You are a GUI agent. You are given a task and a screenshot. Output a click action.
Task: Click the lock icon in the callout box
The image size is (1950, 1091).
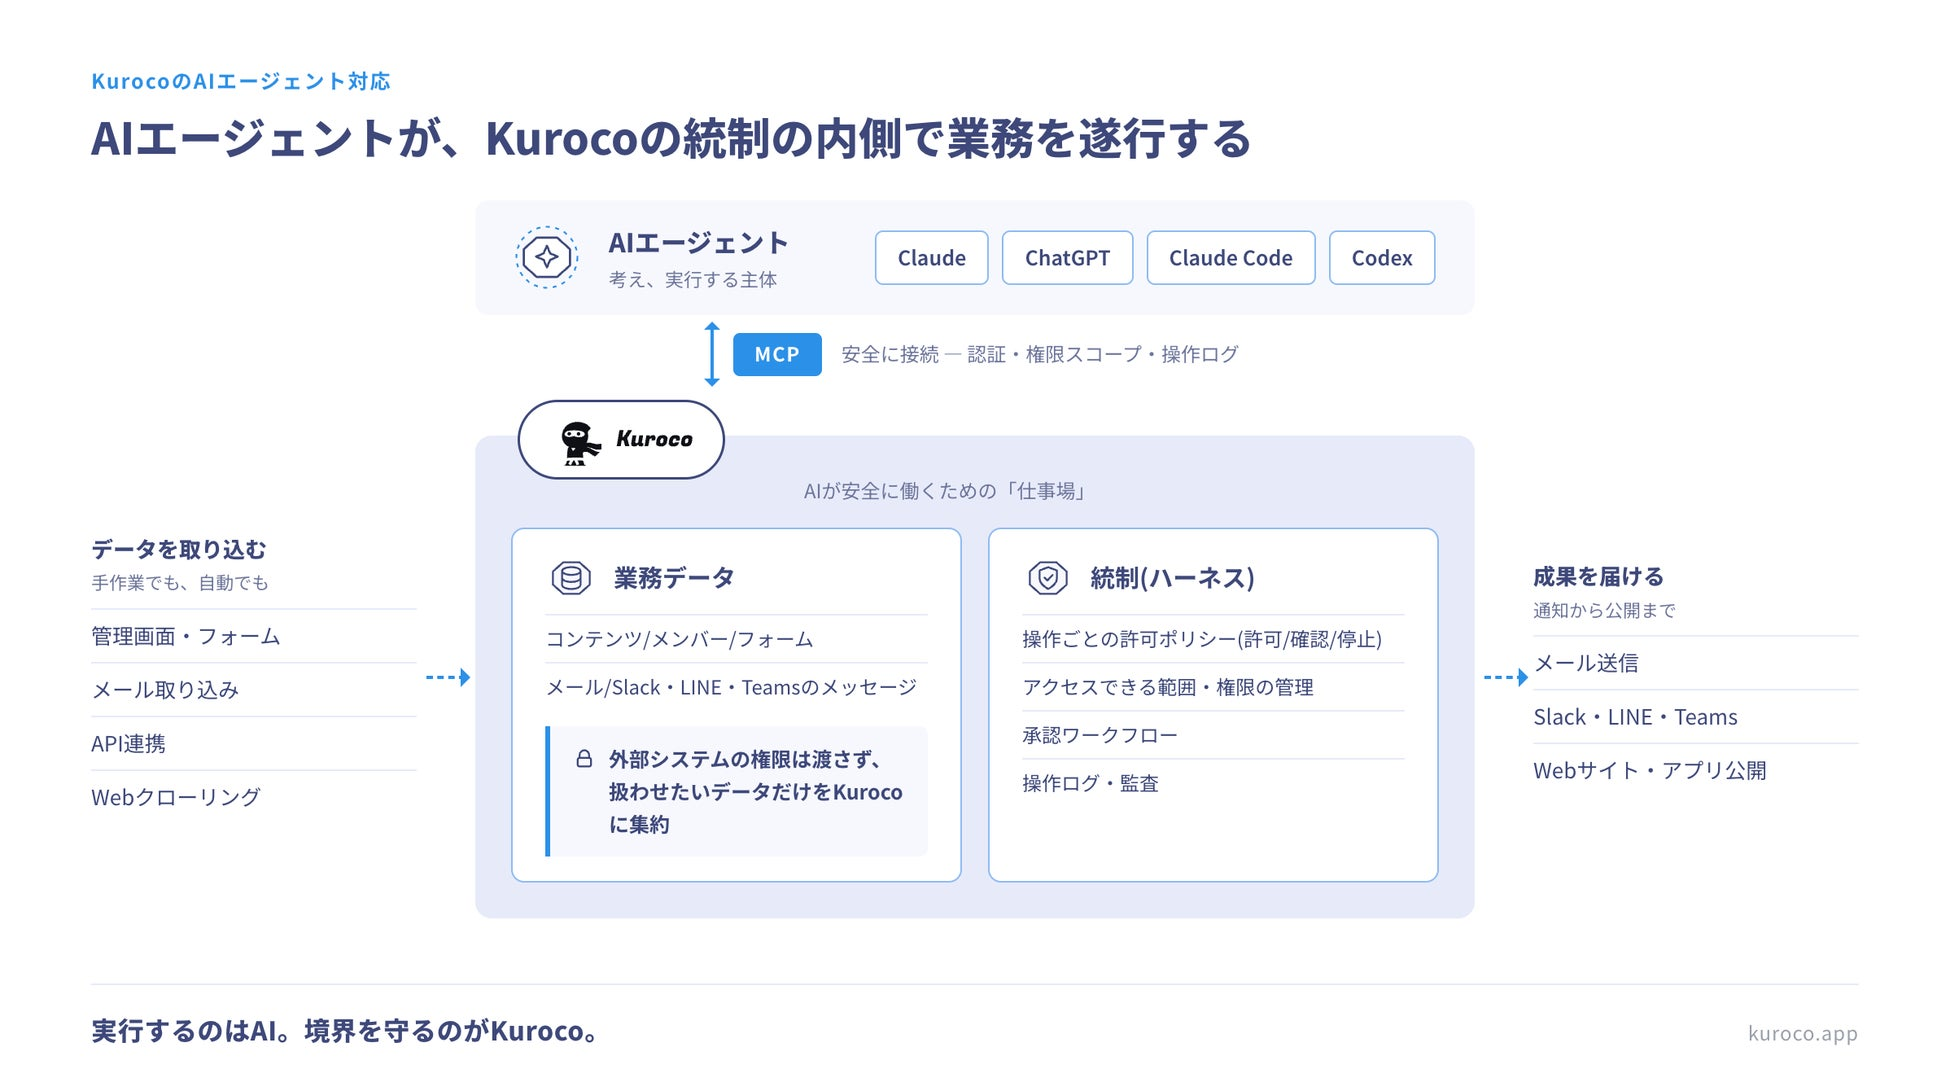click(584, 759)
